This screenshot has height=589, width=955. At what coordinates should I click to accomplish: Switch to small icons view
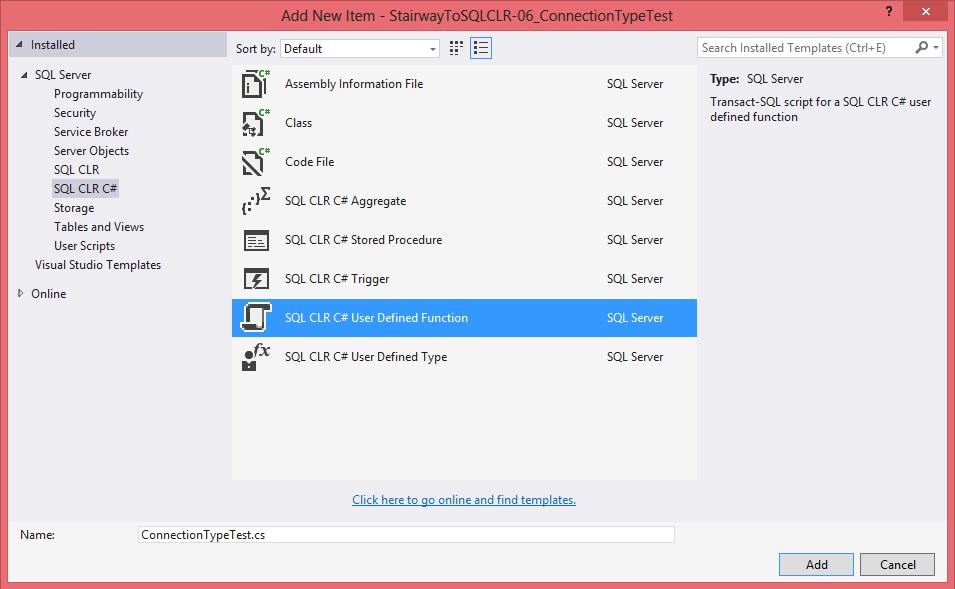456,48
